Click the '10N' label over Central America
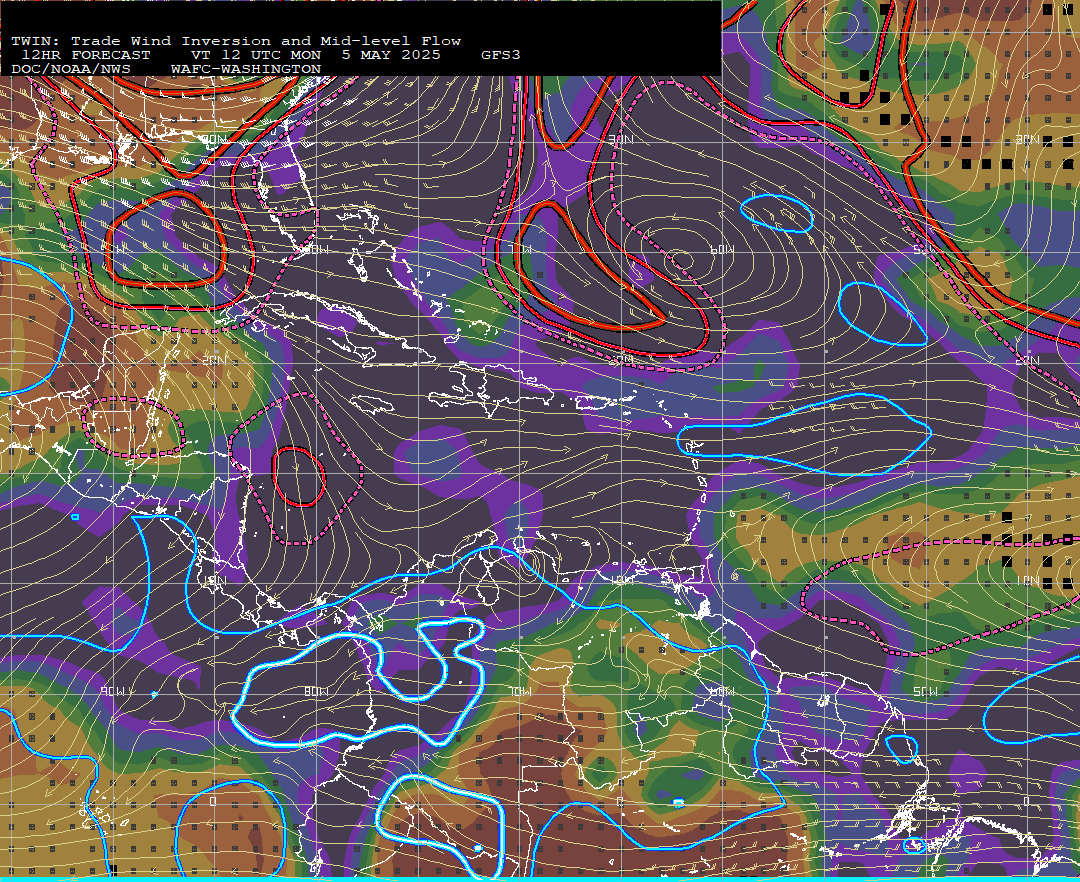Viewport: 1080px width, 882px height. (215, 580)
